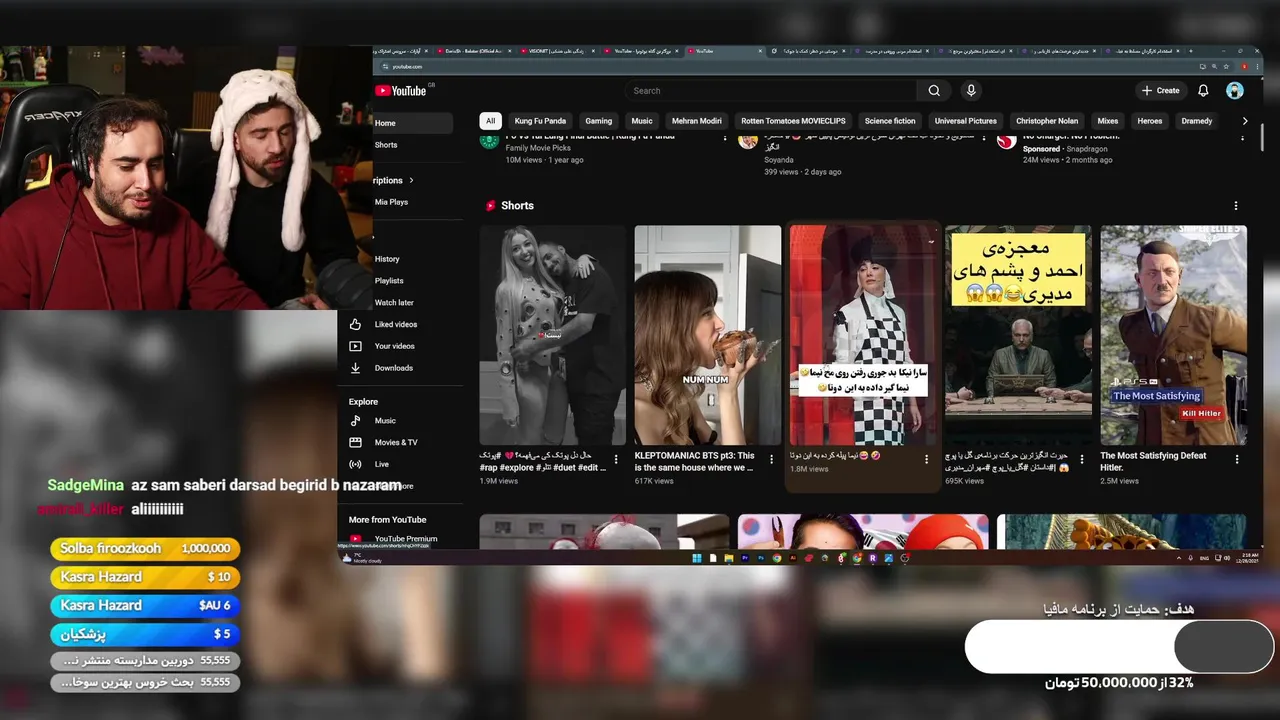
Task: Select the All filter chip
Action: [490, 121]
